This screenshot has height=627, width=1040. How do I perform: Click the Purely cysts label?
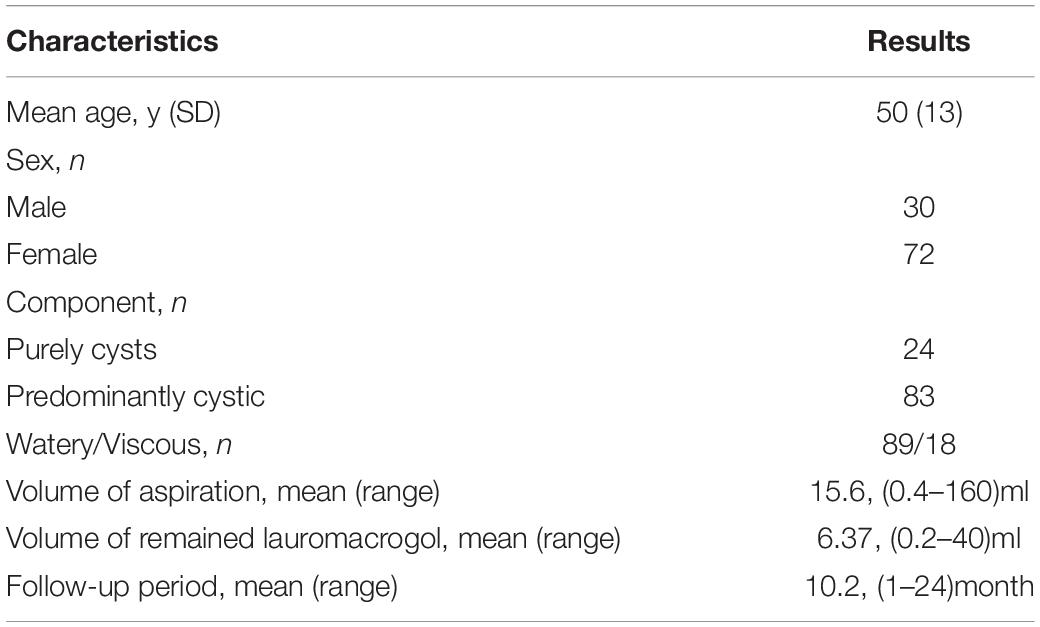82,350
